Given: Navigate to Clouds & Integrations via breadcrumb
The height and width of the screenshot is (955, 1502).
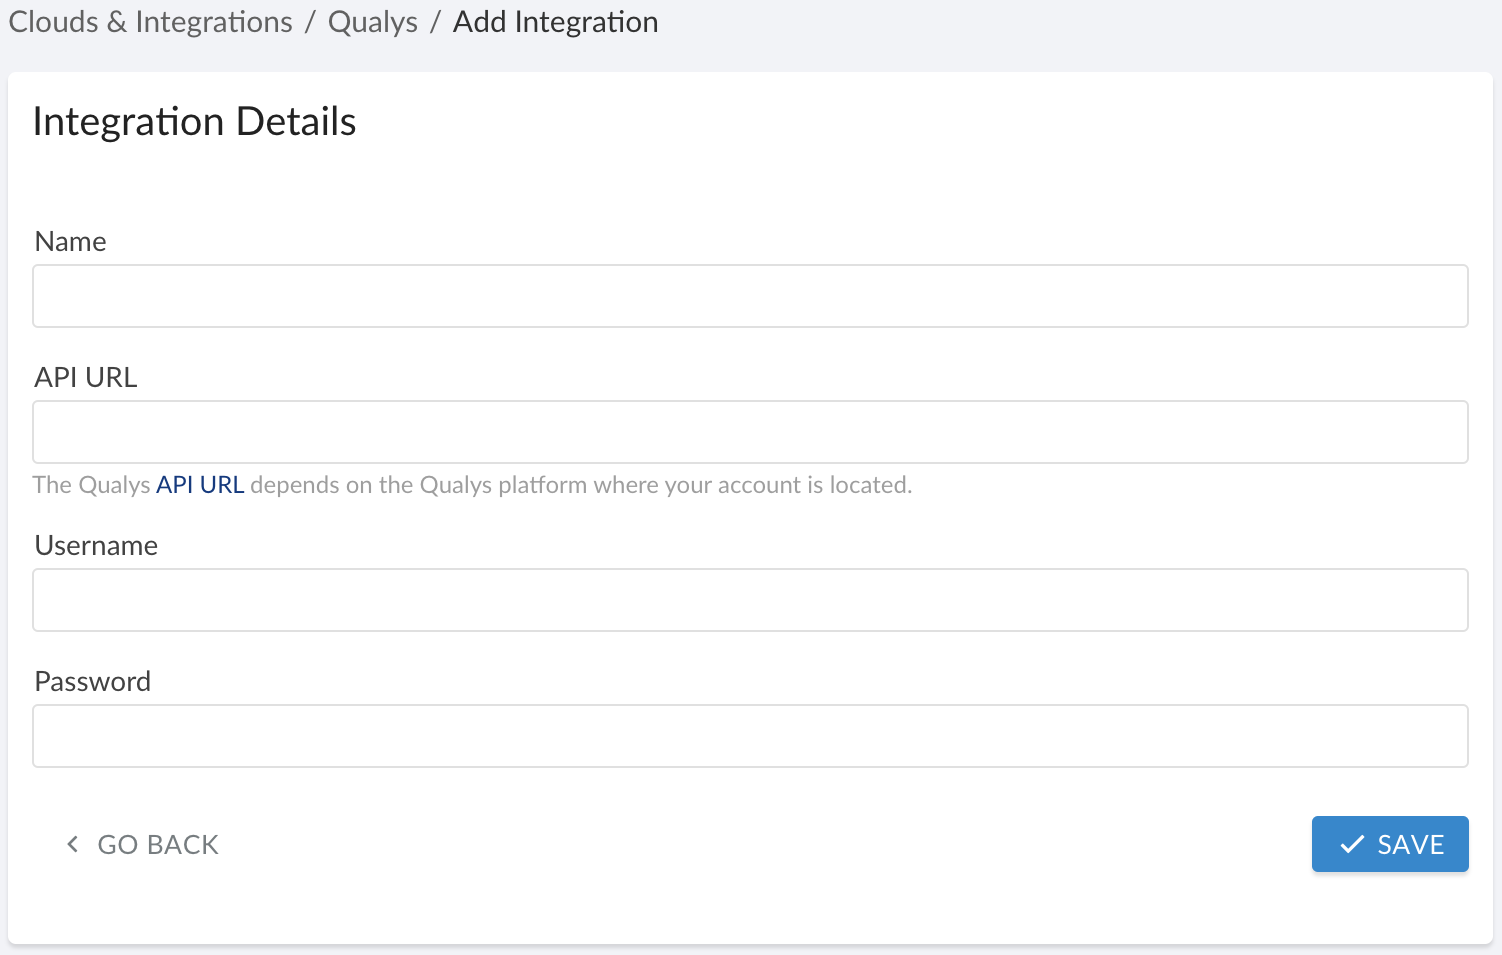Looking at the screenshot, I should pos(148,21).
